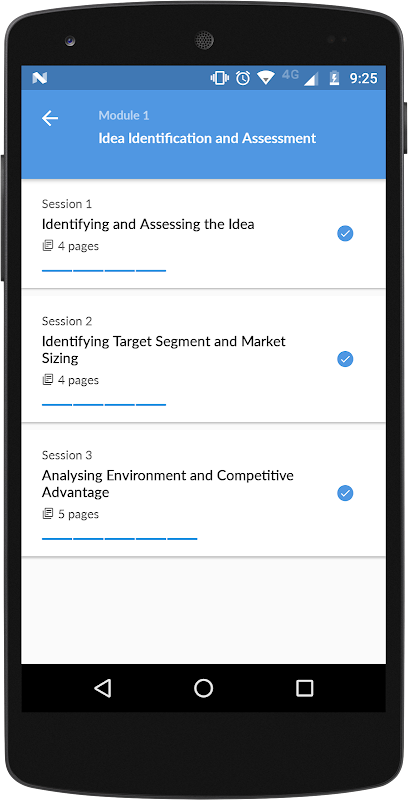The width and height of the screenshot is (408, 800).
Task: Tap Session 3 five-segment progress bar
Action: point(119,539)
